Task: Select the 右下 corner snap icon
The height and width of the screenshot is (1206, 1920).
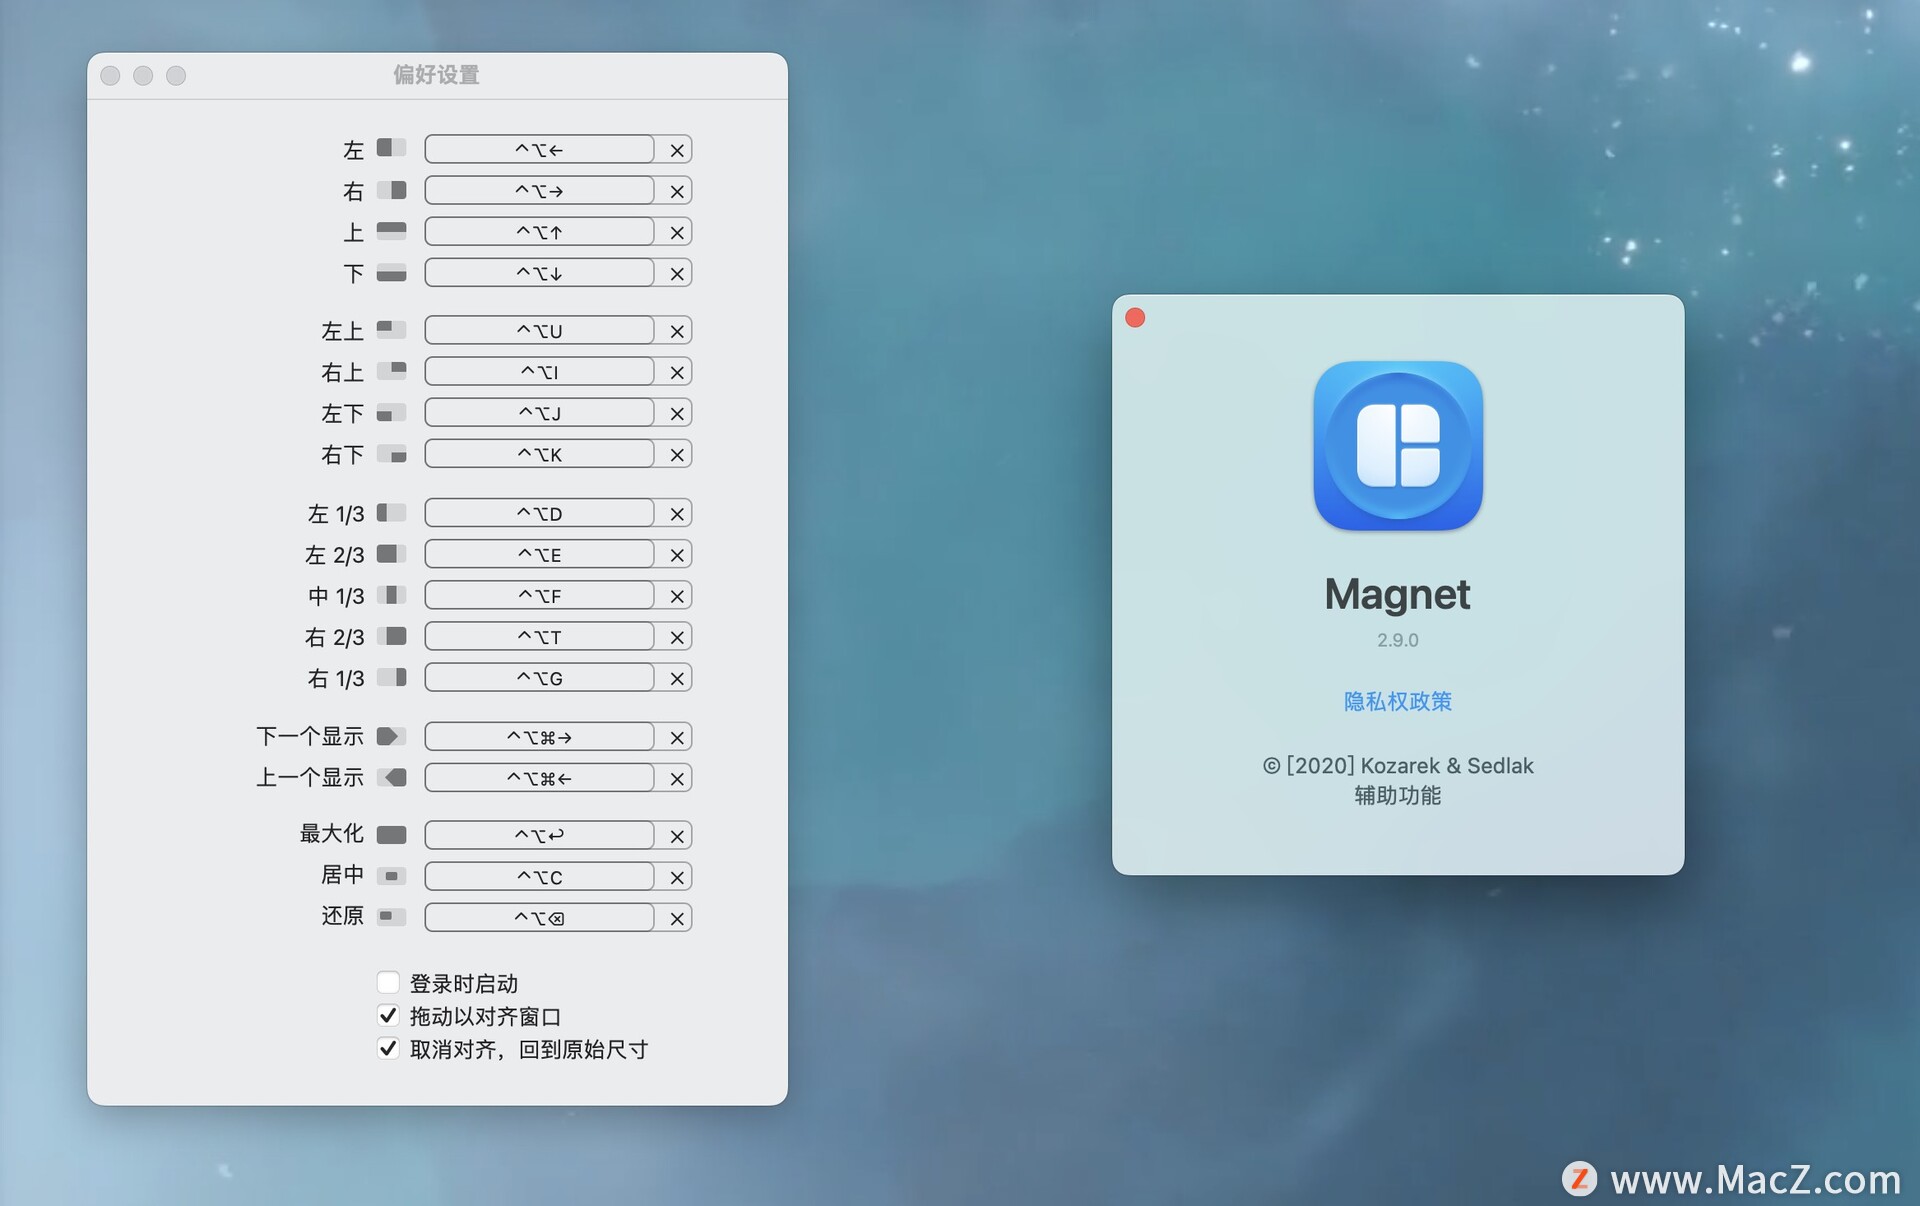Action: click(x=391, y=453)
